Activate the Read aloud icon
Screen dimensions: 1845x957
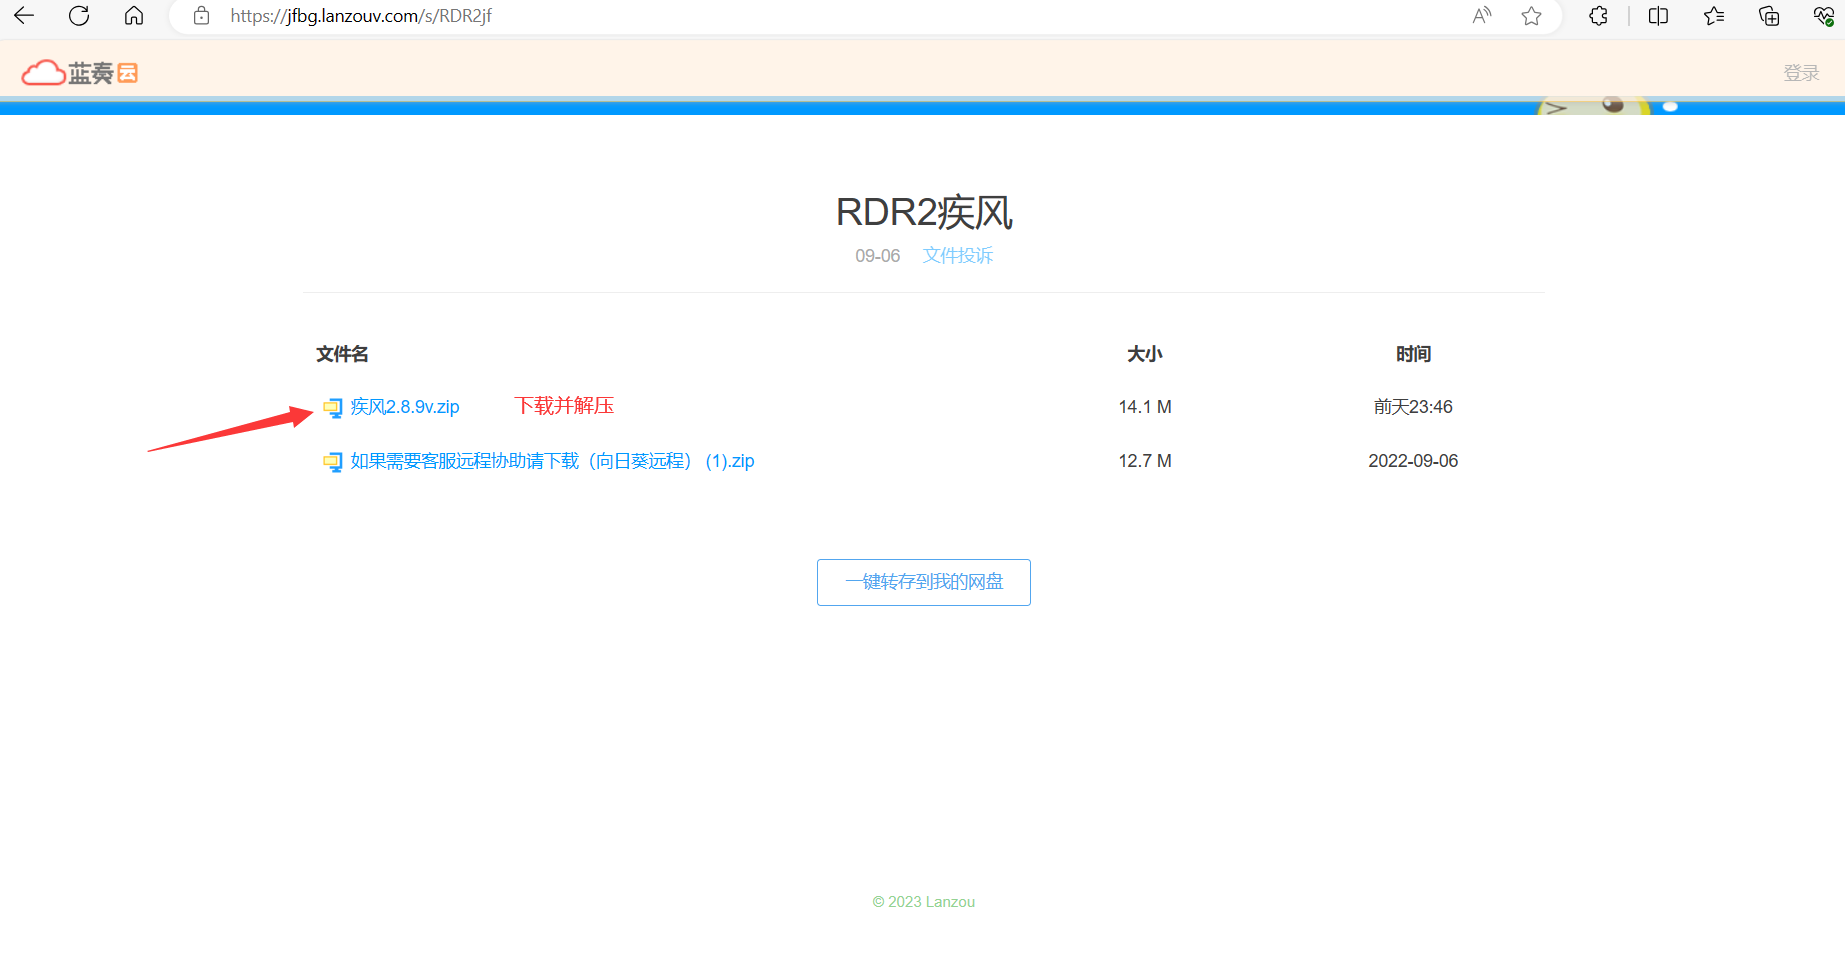(x=1482, y=16)
